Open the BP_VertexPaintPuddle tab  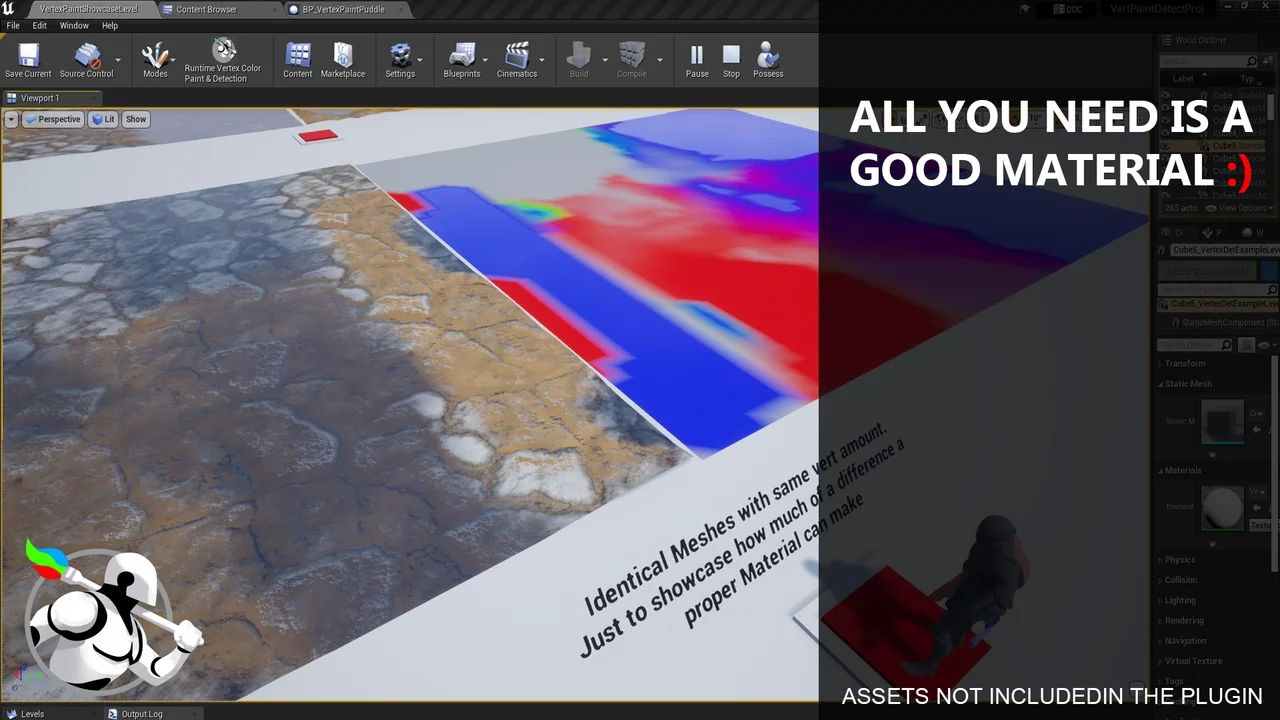tap(340, 8)
